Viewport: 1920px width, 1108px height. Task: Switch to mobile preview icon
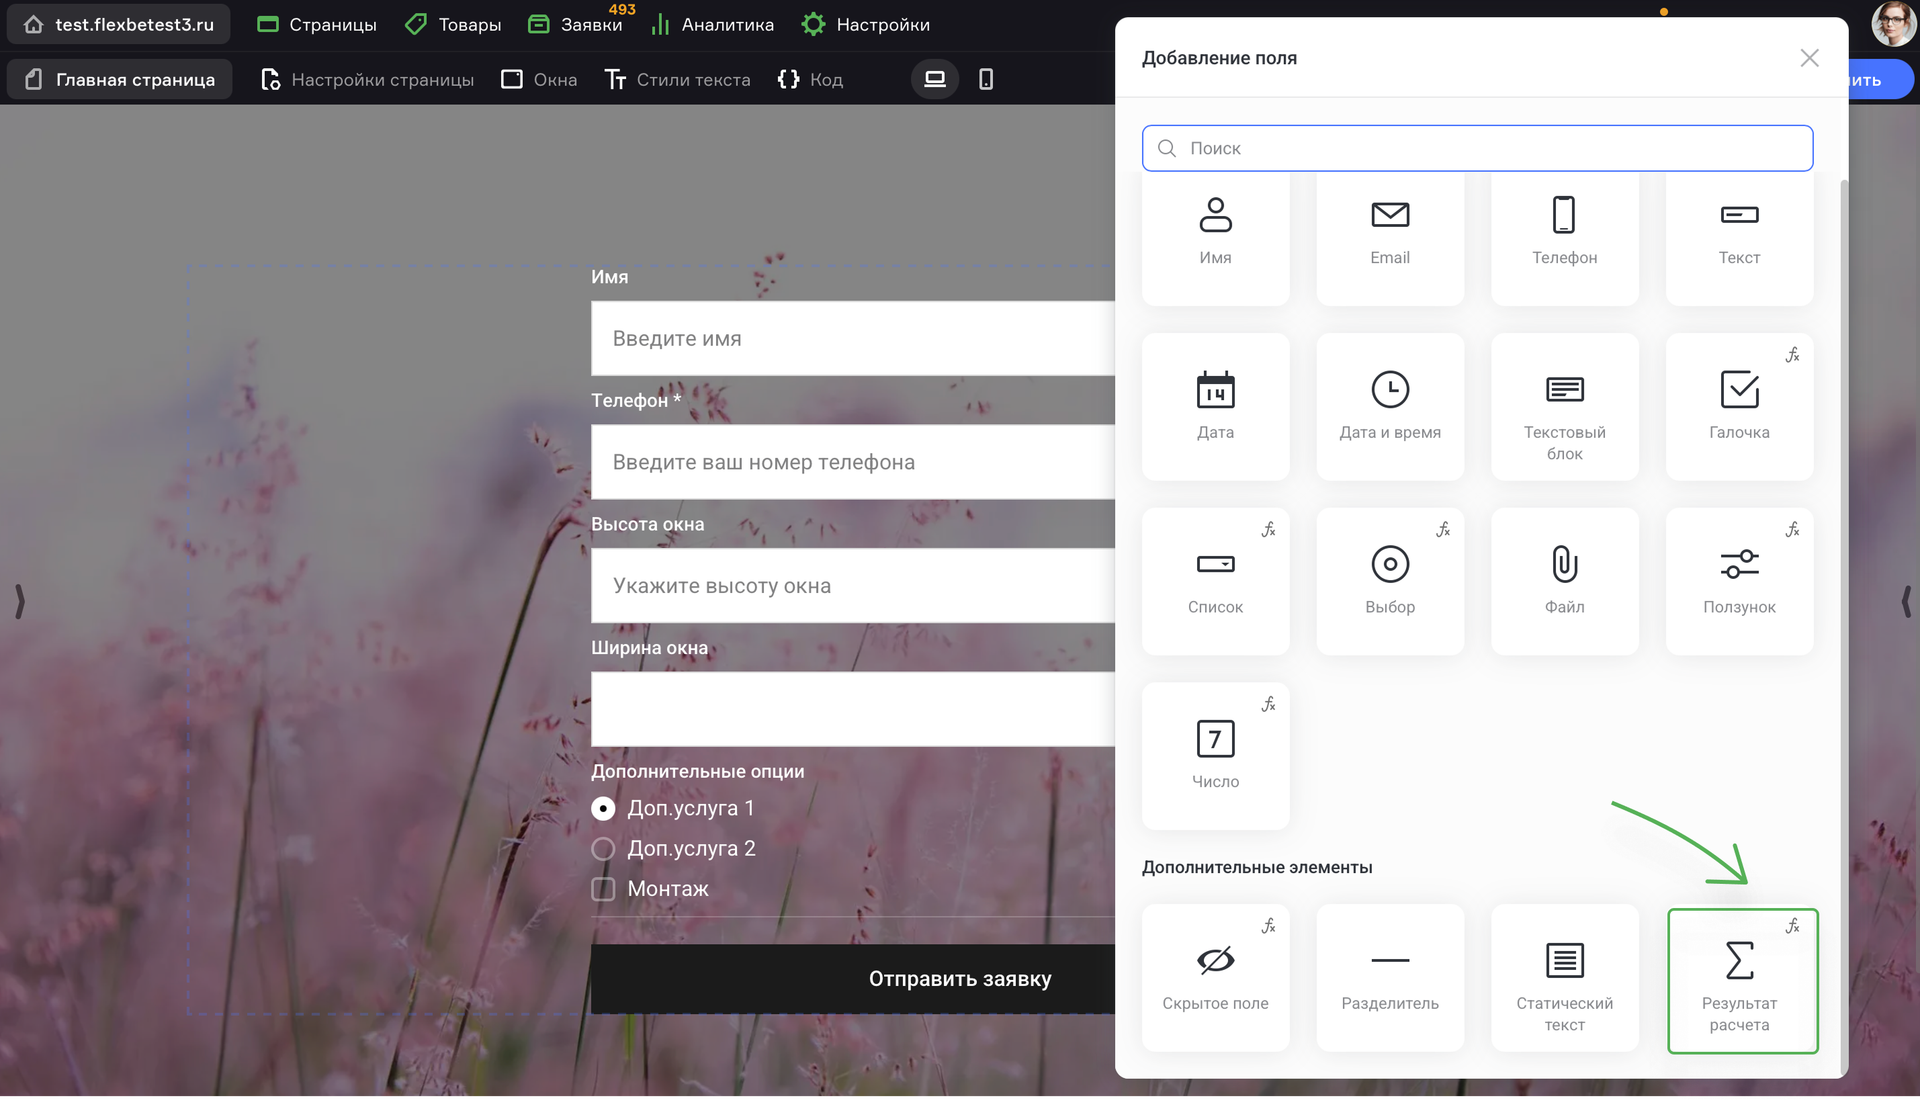(x=985, y=79)
